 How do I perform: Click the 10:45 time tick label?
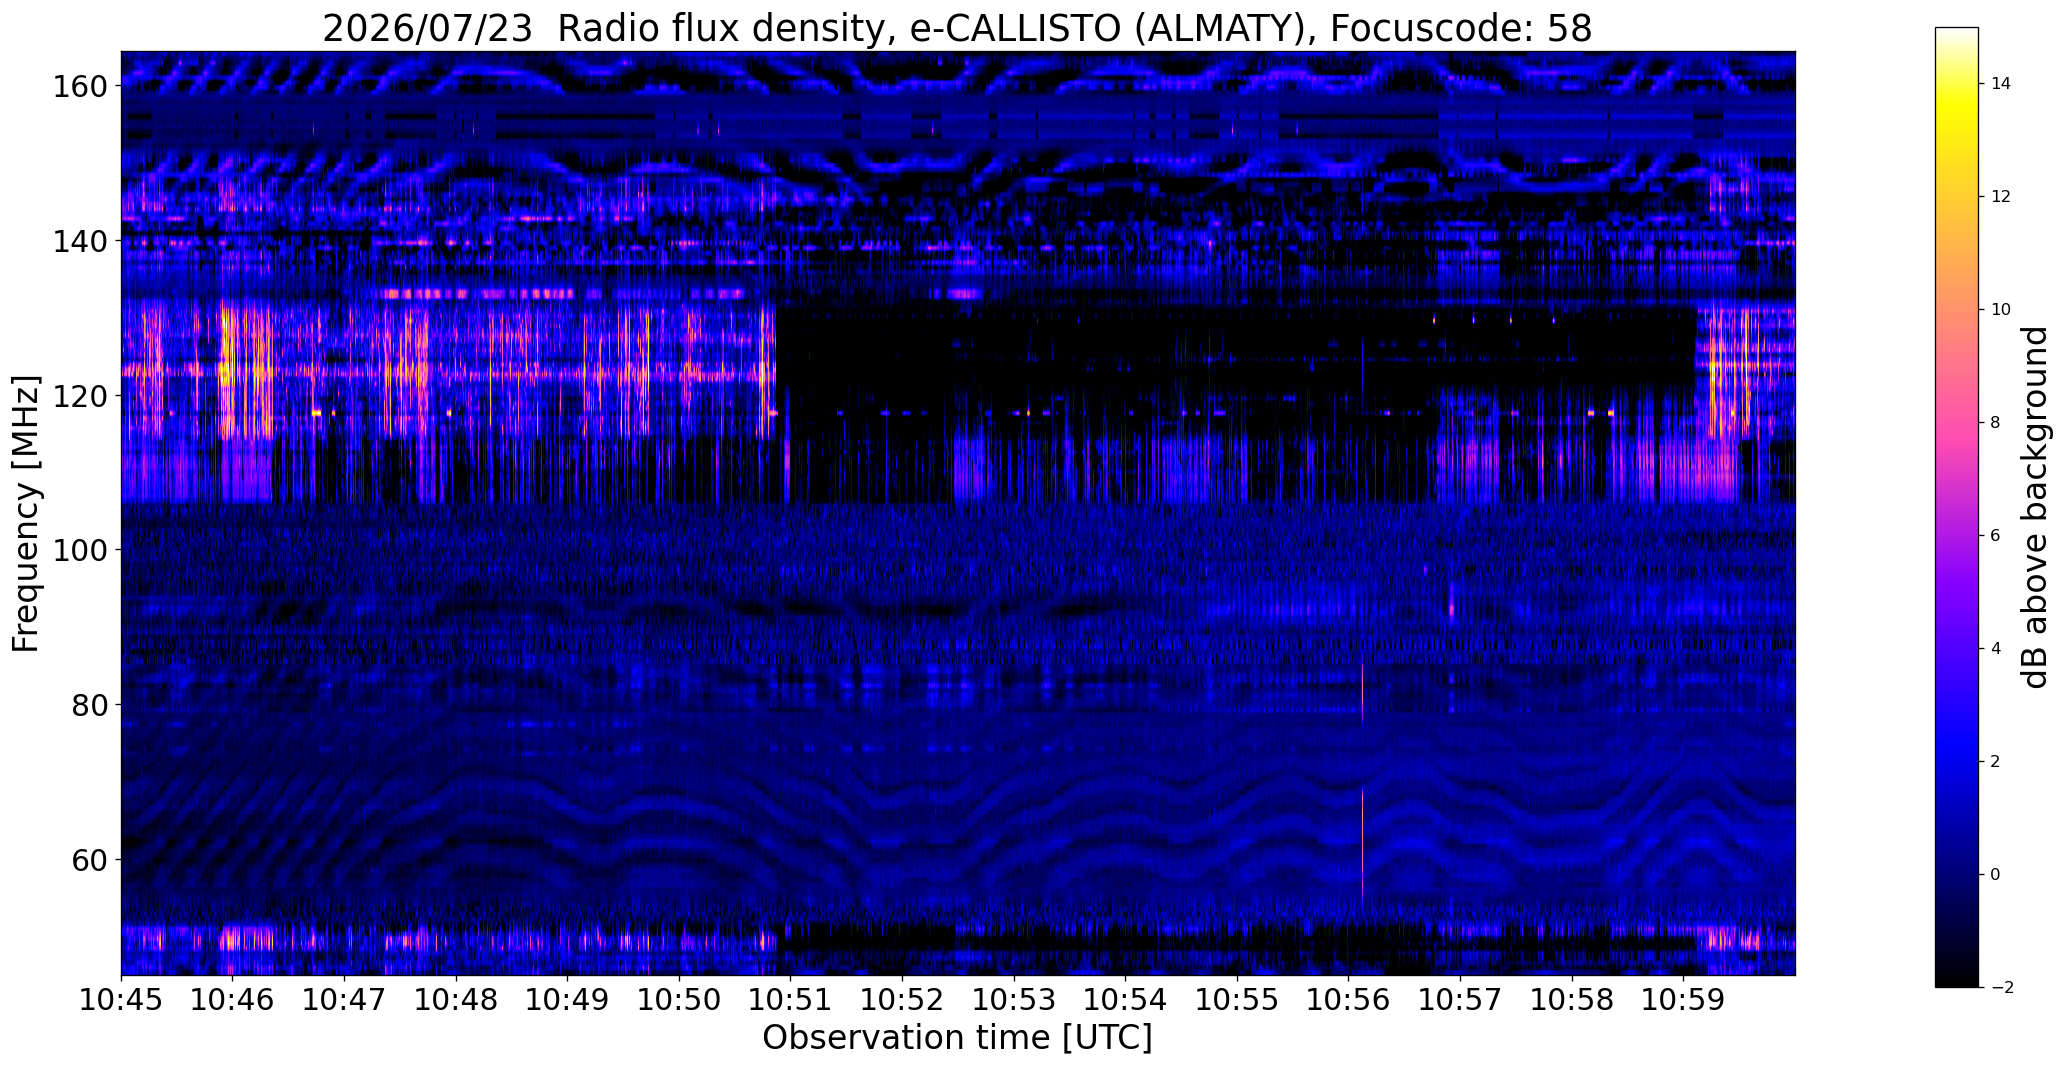pos(121,1001)
